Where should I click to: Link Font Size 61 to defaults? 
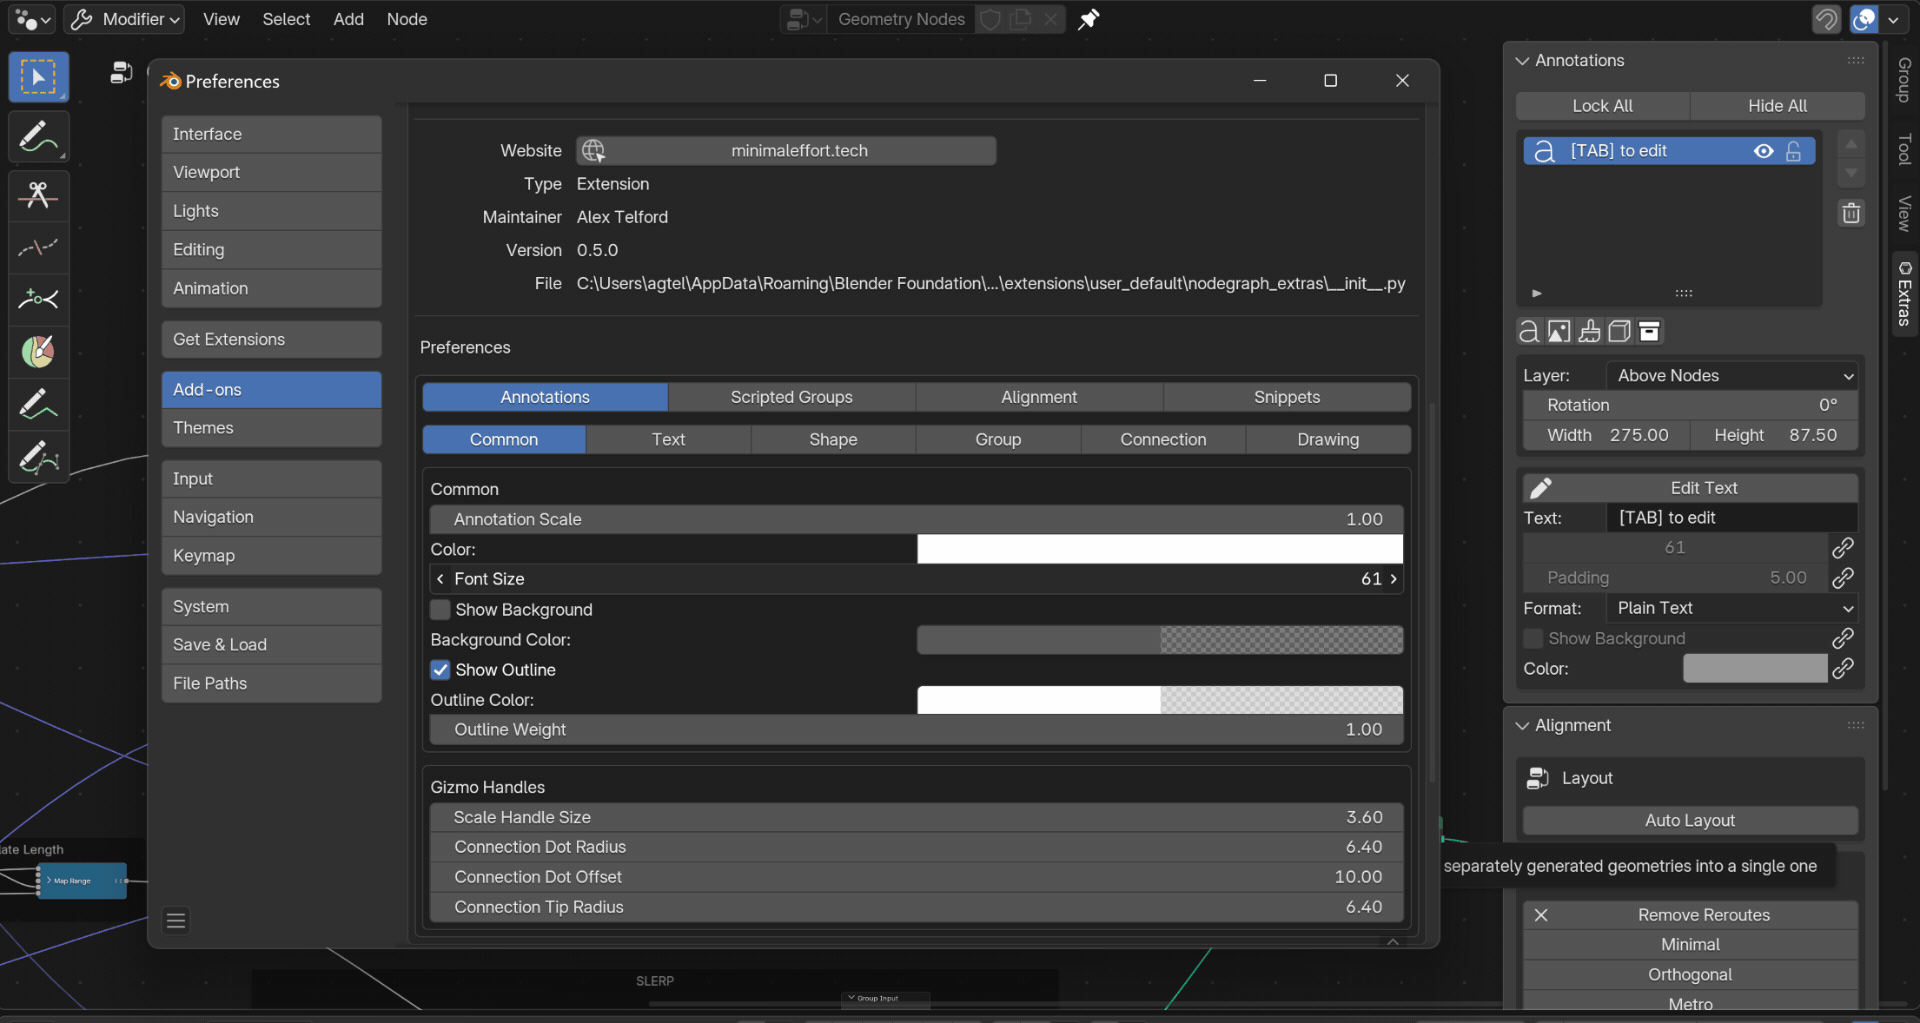click(x=1843, y=547)
